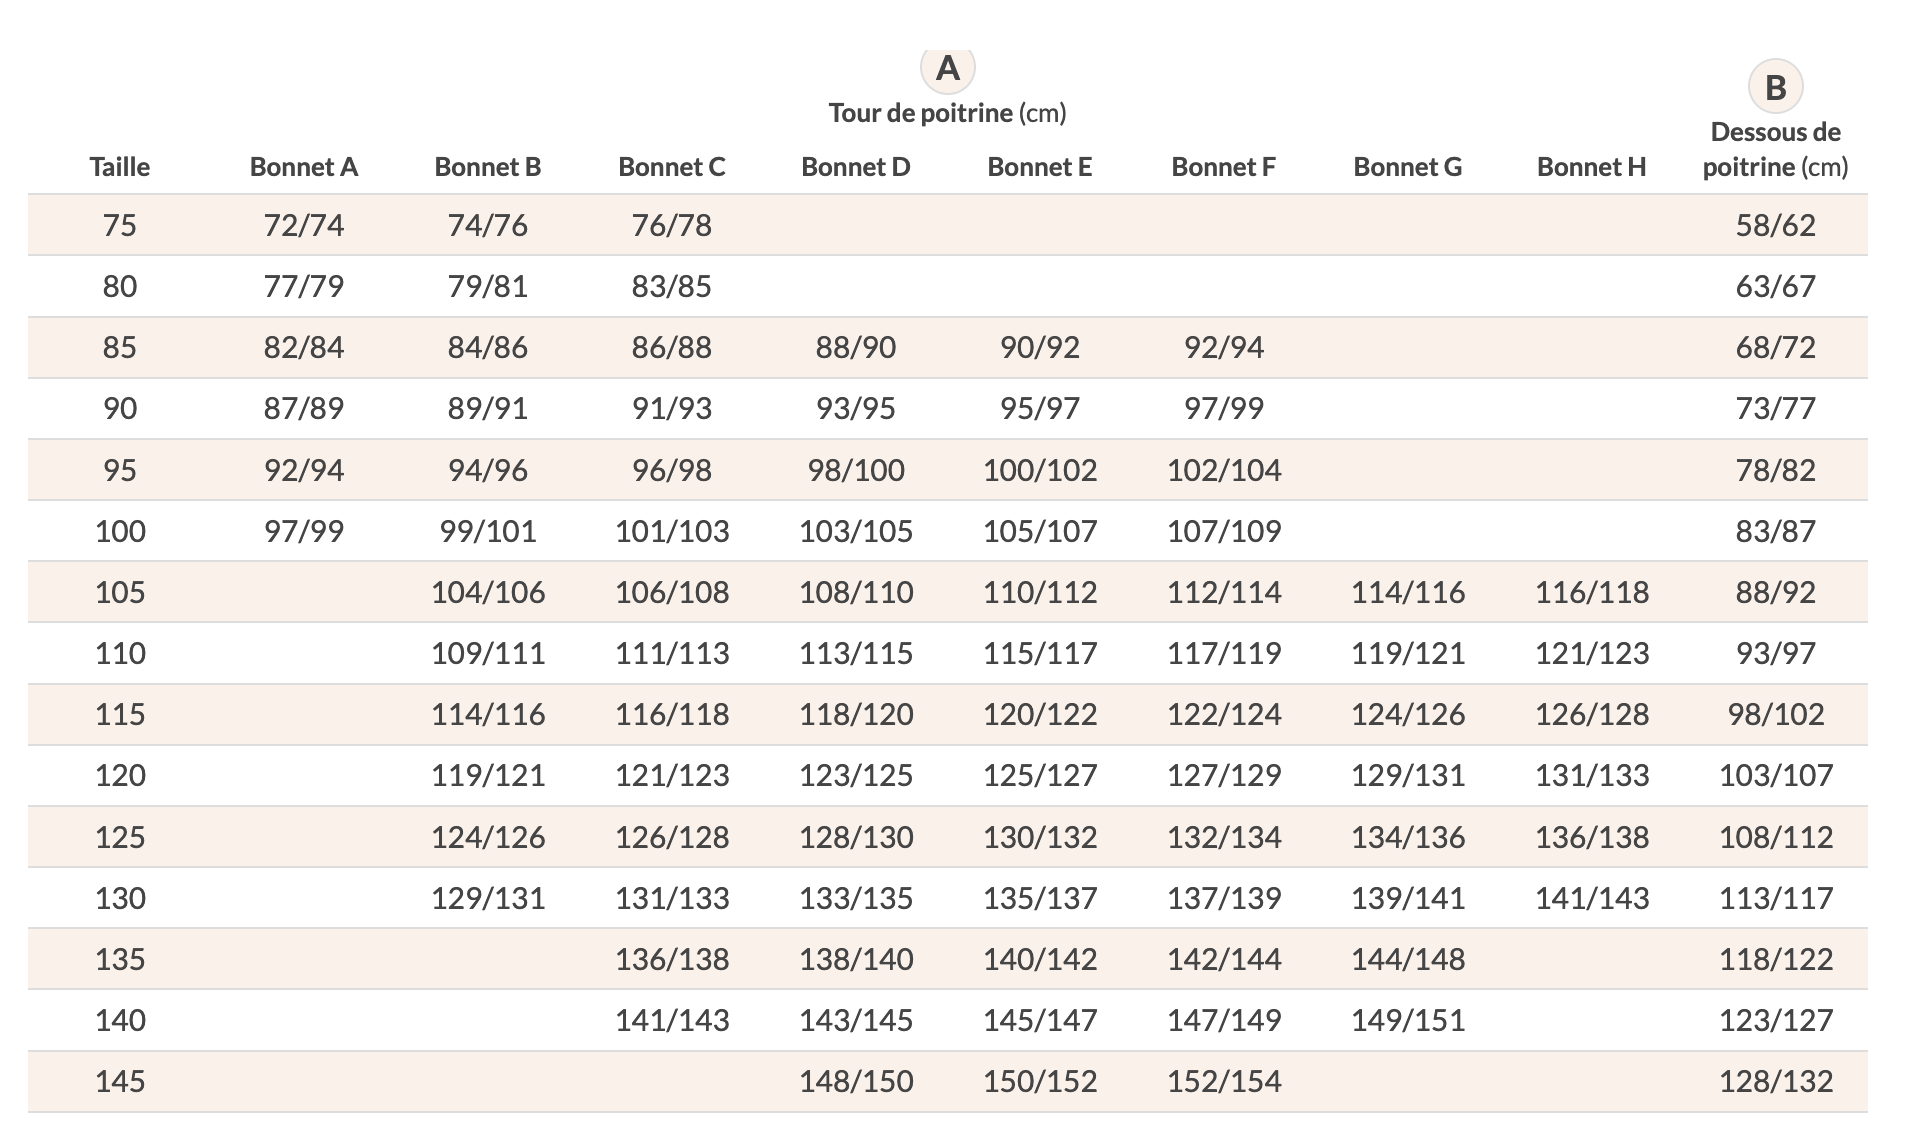Click the Bonnet A column header

pos(304,167)
